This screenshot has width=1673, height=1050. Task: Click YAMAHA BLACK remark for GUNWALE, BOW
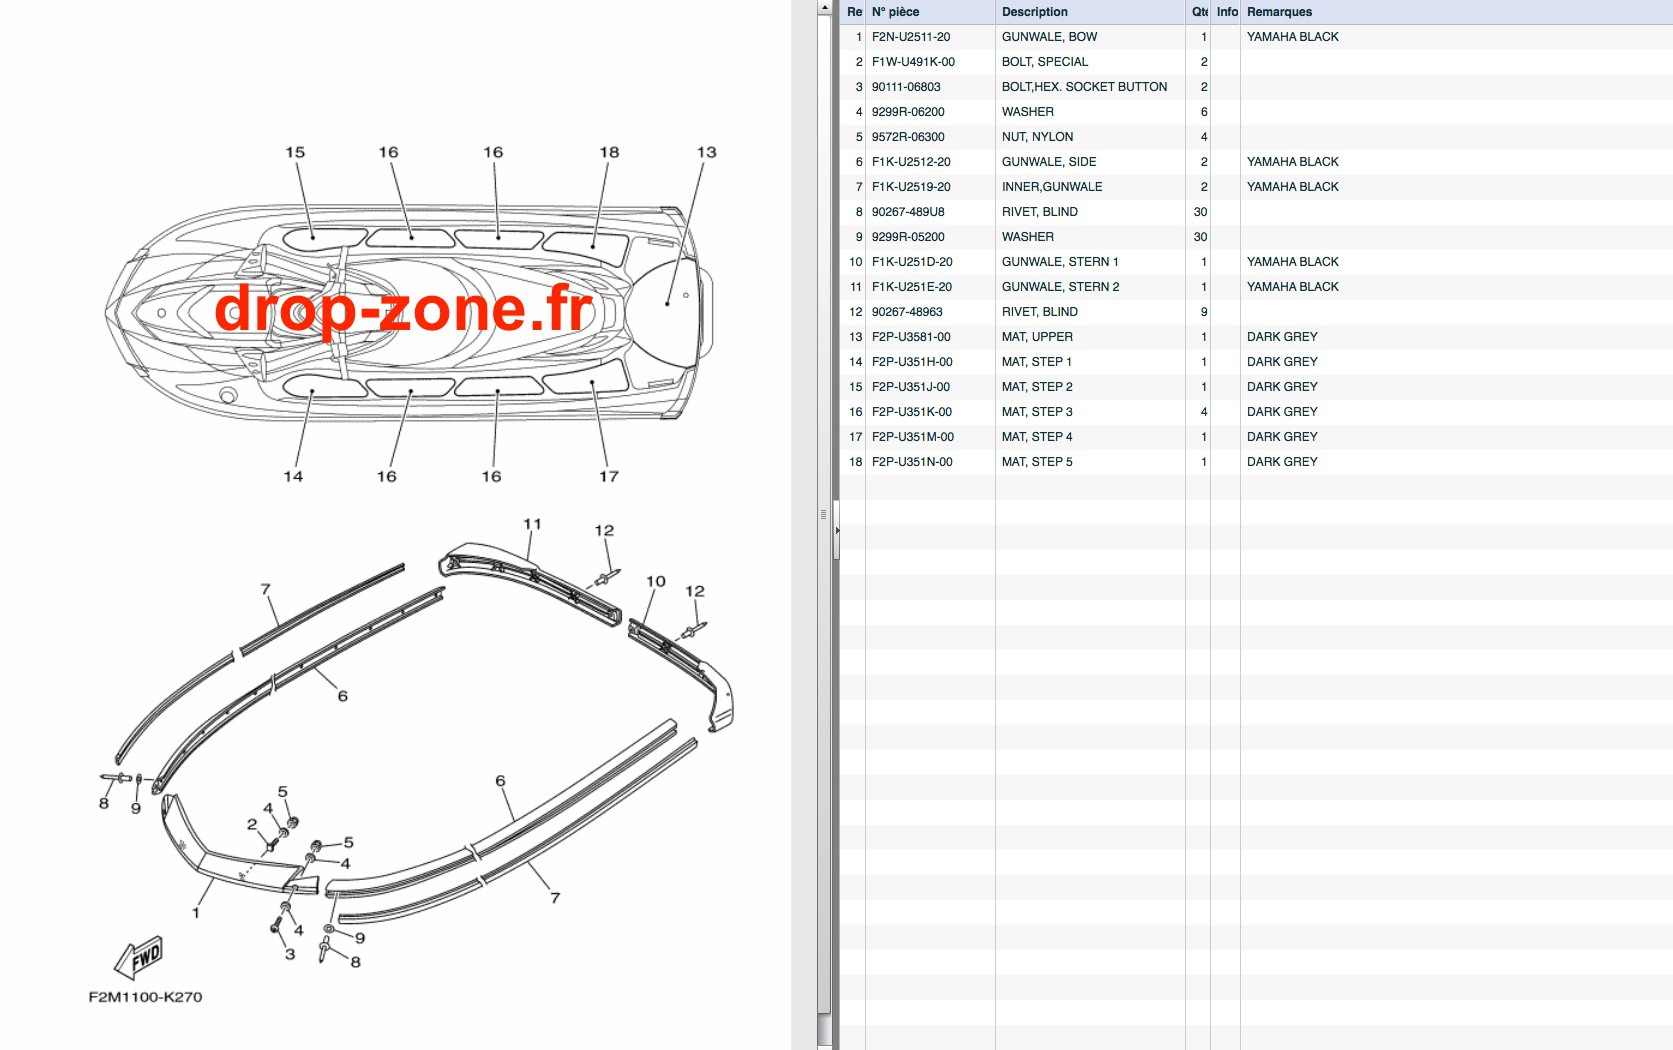1292,37
